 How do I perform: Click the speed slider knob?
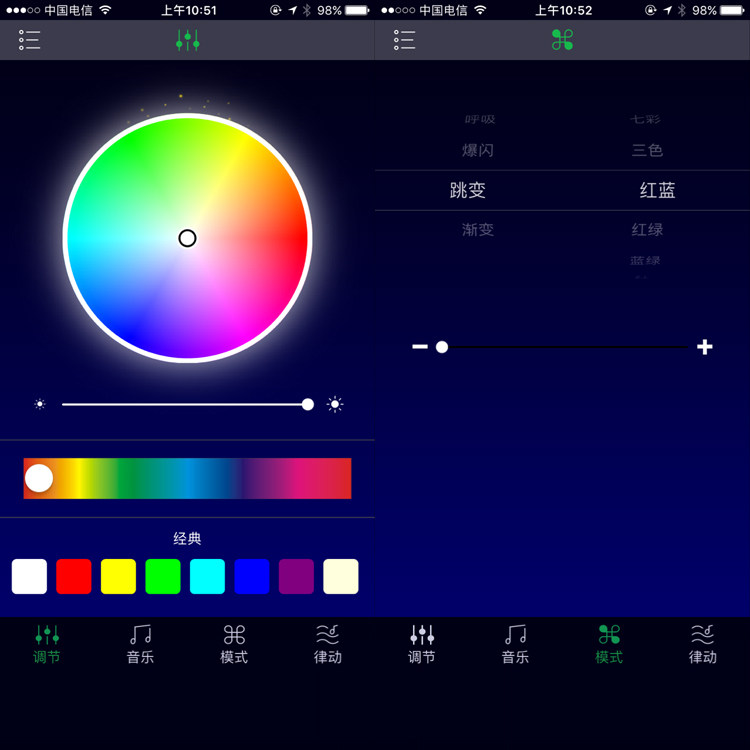pos(442,347)
